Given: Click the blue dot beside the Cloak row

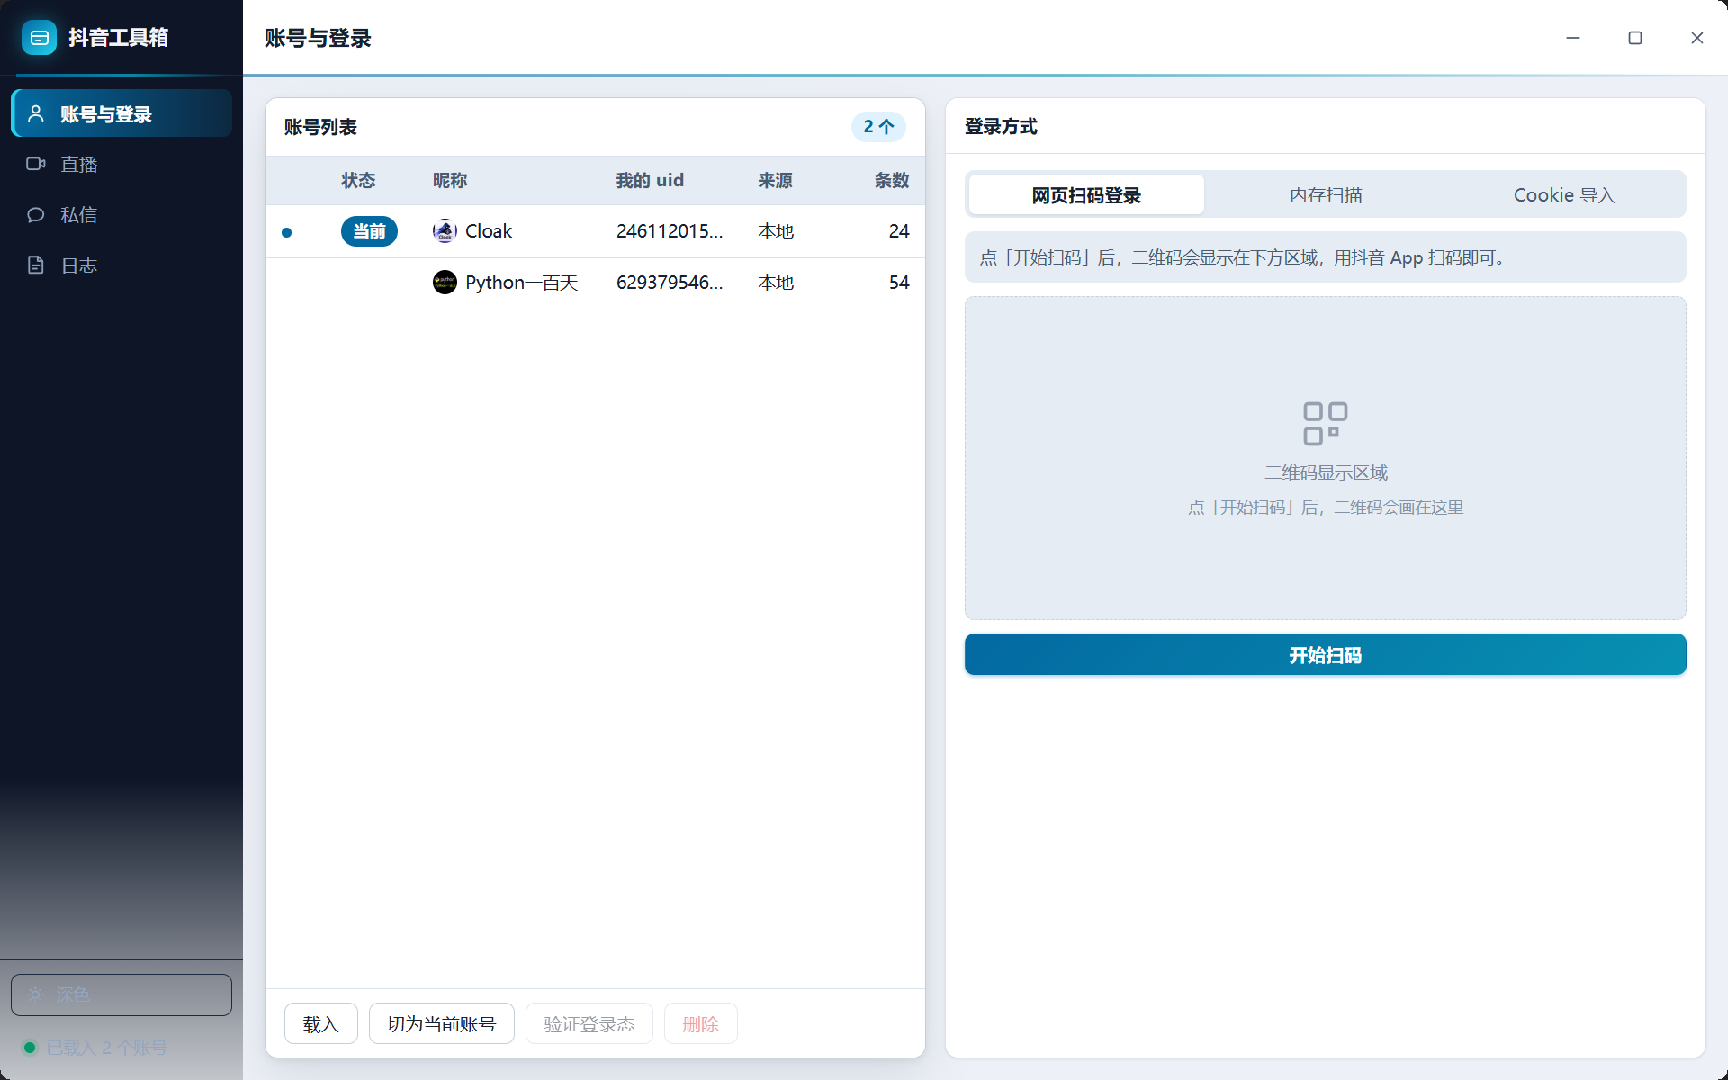Looking at the screenshot, I should tap(287, 232).
